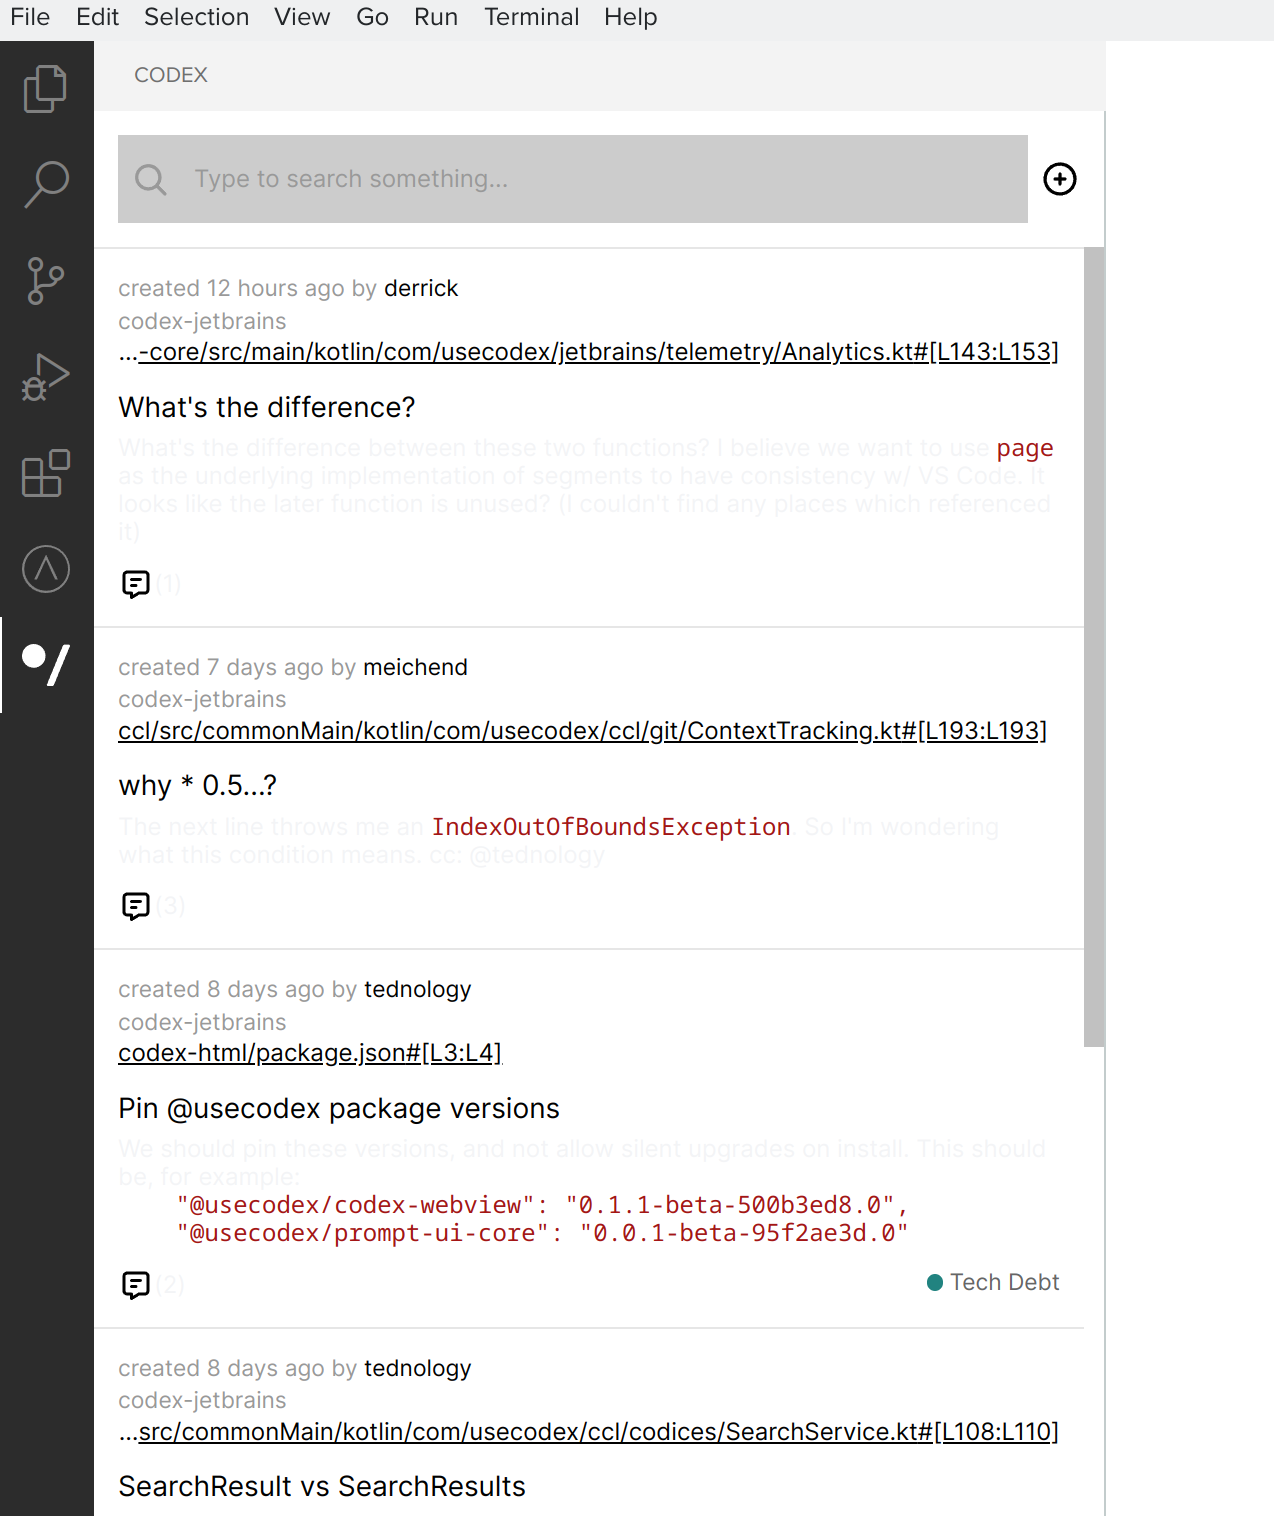Open the Source Control view
This screenshot has width=1274, height=1516.
(46, 281)
